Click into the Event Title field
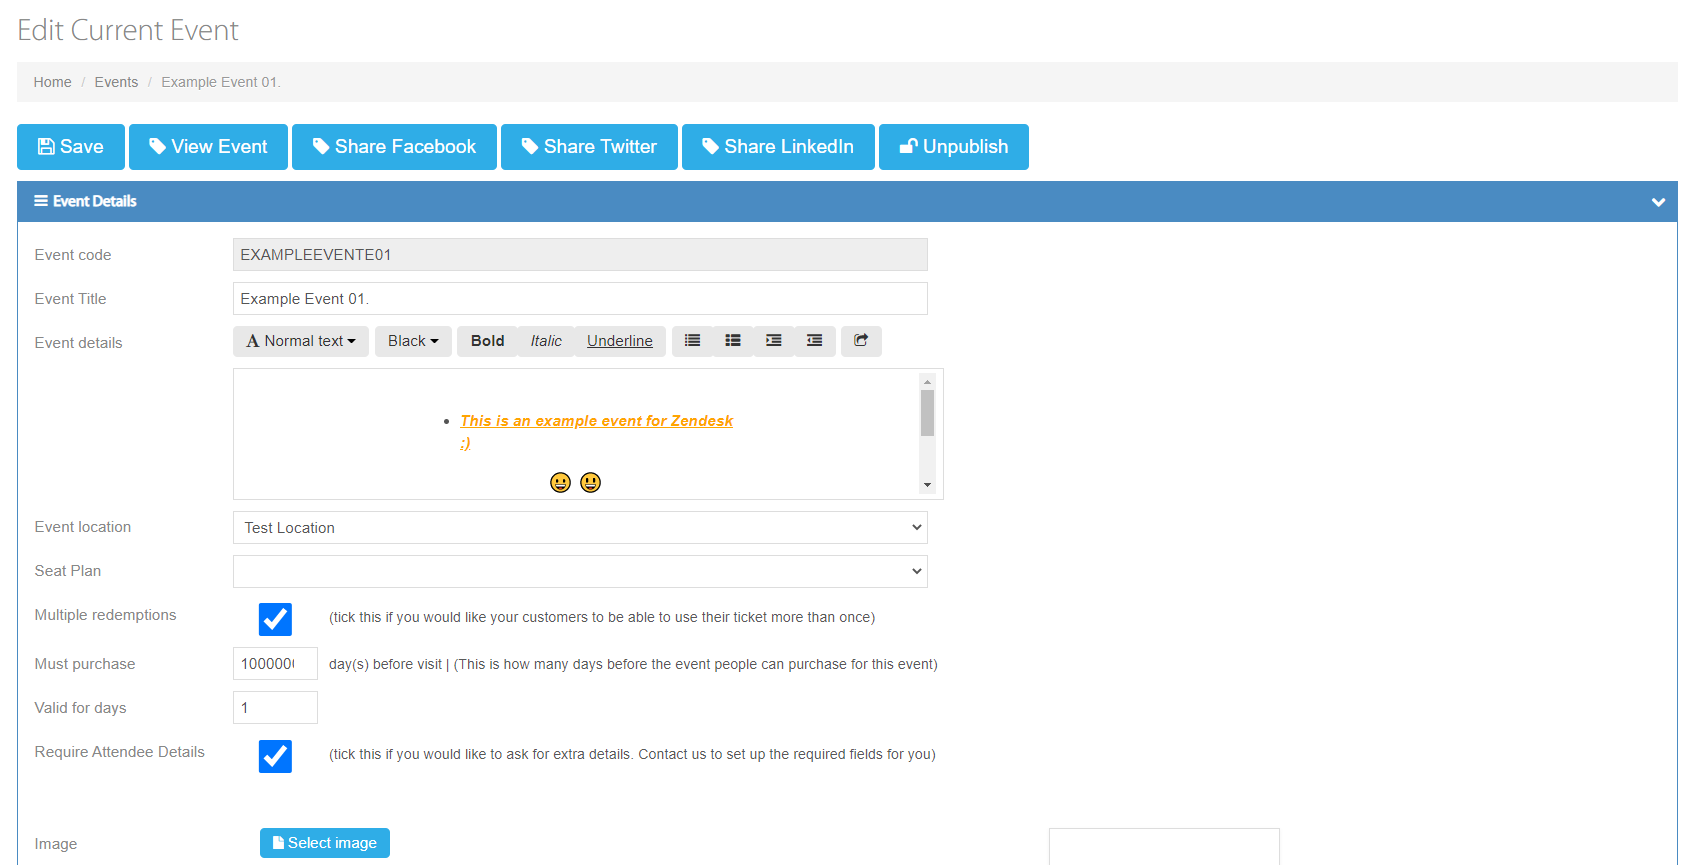Image resolution: width=1691 pixels, height=865 pixels. coord(580,299)
